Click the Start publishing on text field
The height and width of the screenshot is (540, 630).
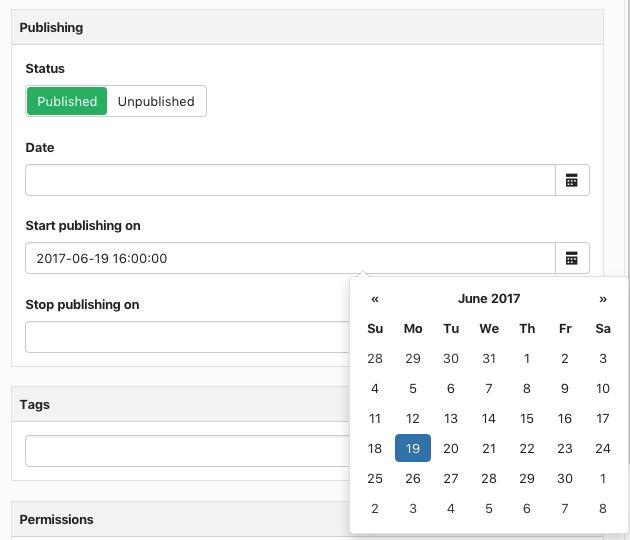coord(290,258)
